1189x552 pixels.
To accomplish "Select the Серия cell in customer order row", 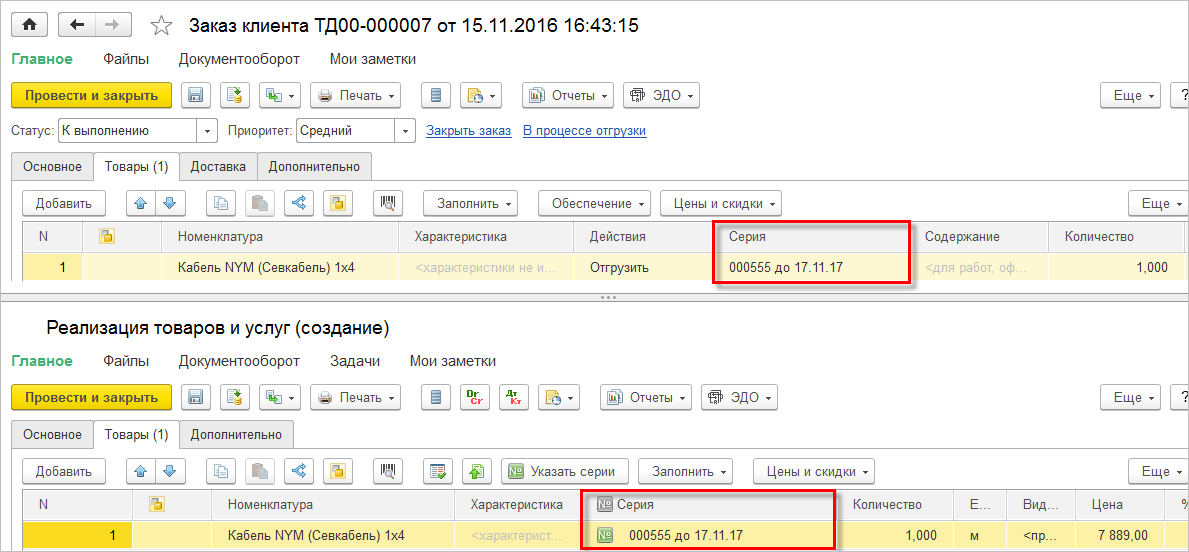I will 810,267.
